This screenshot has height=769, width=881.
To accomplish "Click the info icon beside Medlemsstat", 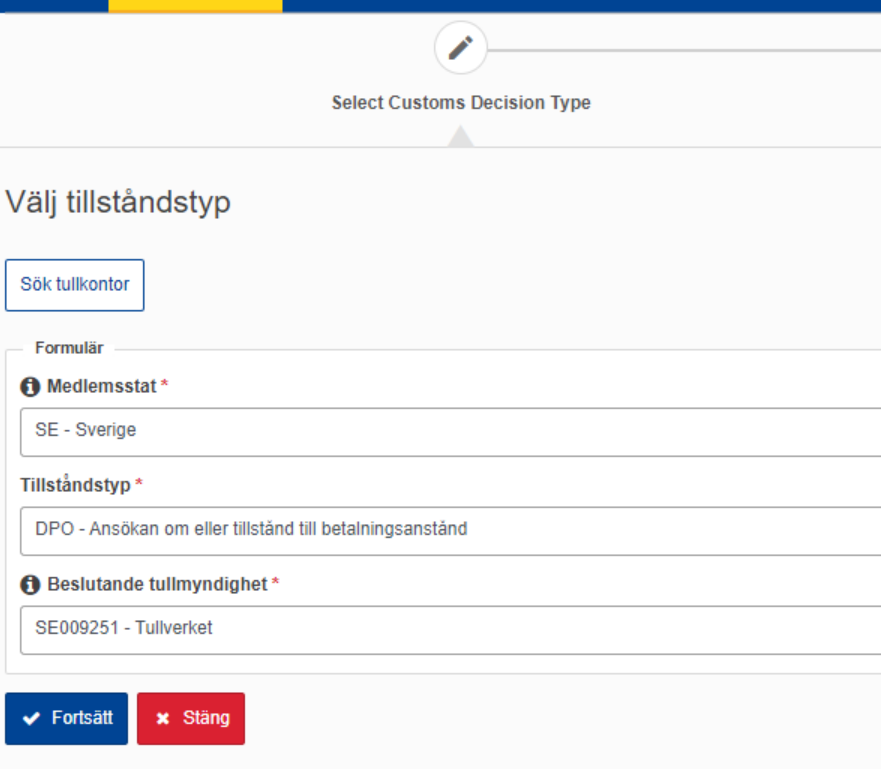I will point(30,386).
